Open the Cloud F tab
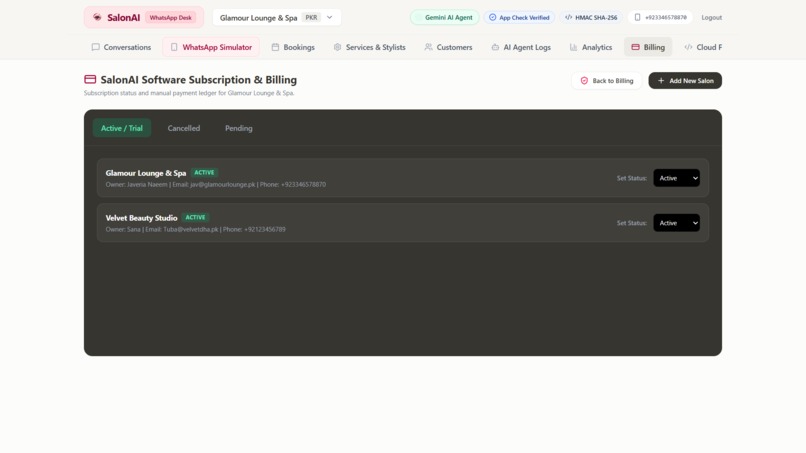The image size is (806, 453). point(703,47)
